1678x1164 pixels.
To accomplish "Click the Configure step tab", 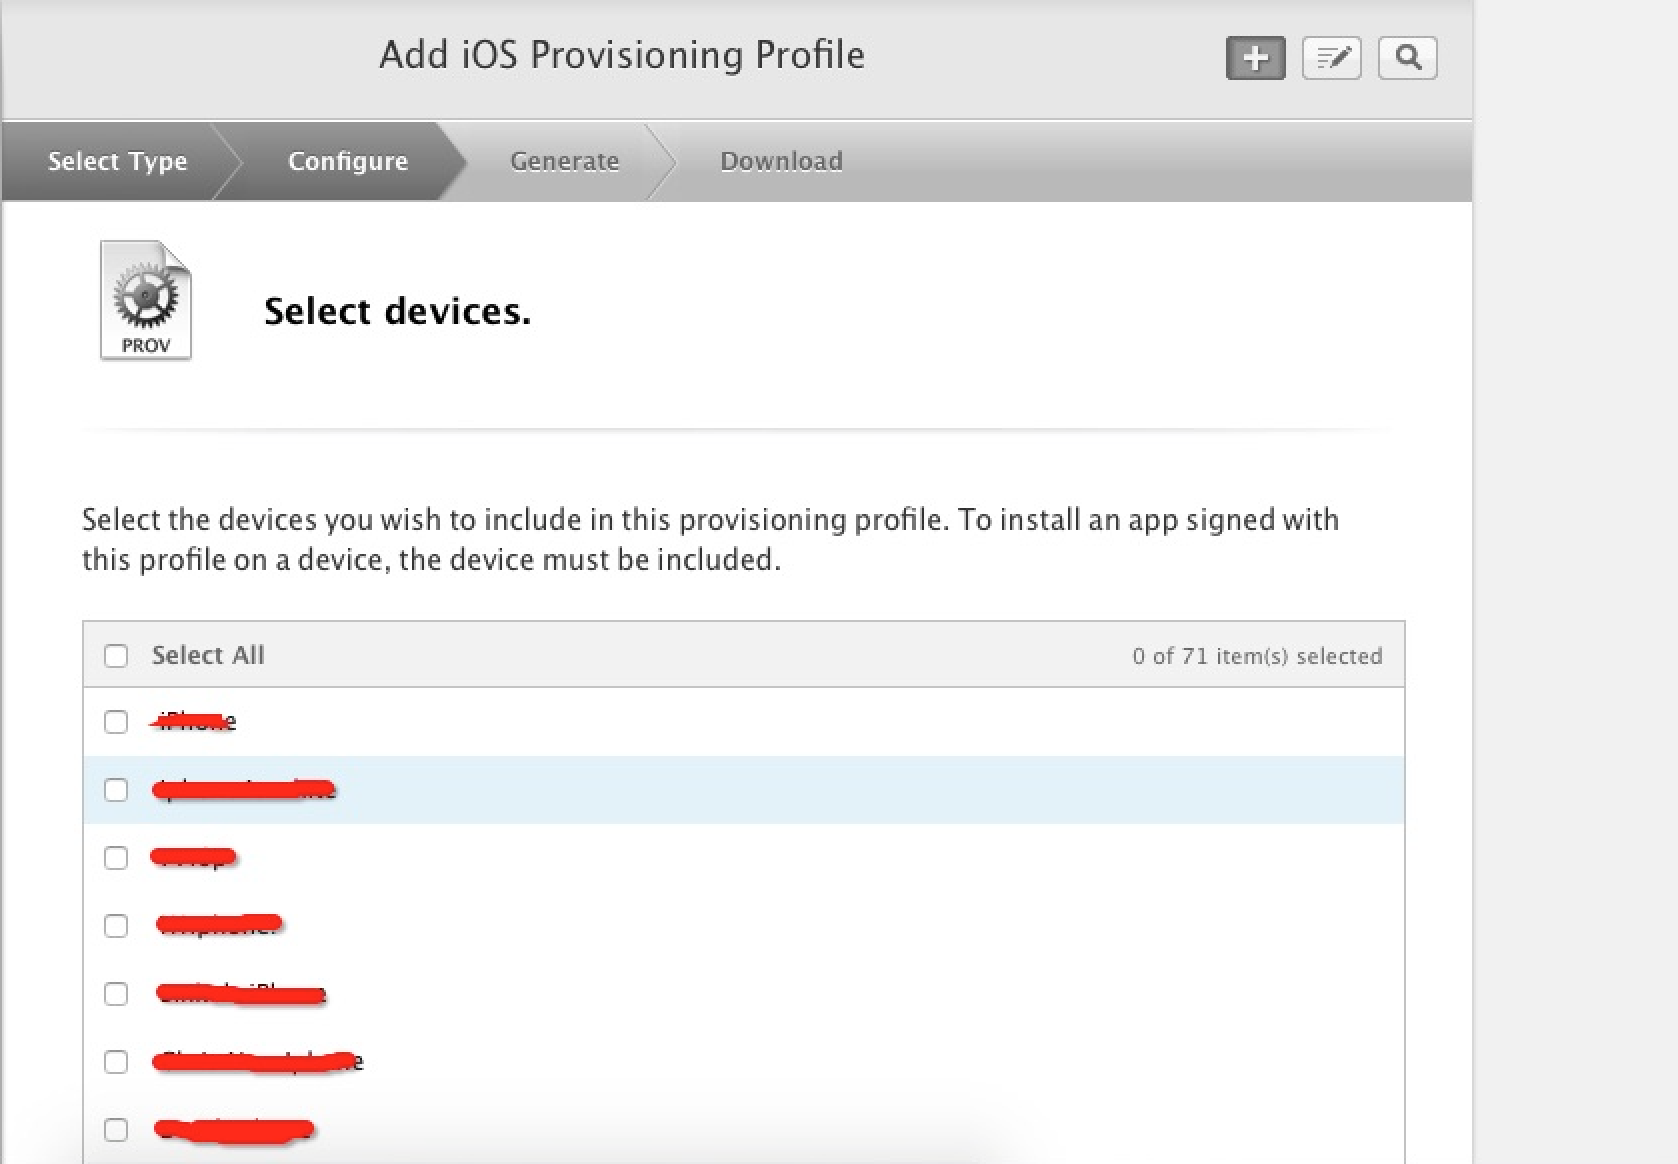I will point(347,161).
